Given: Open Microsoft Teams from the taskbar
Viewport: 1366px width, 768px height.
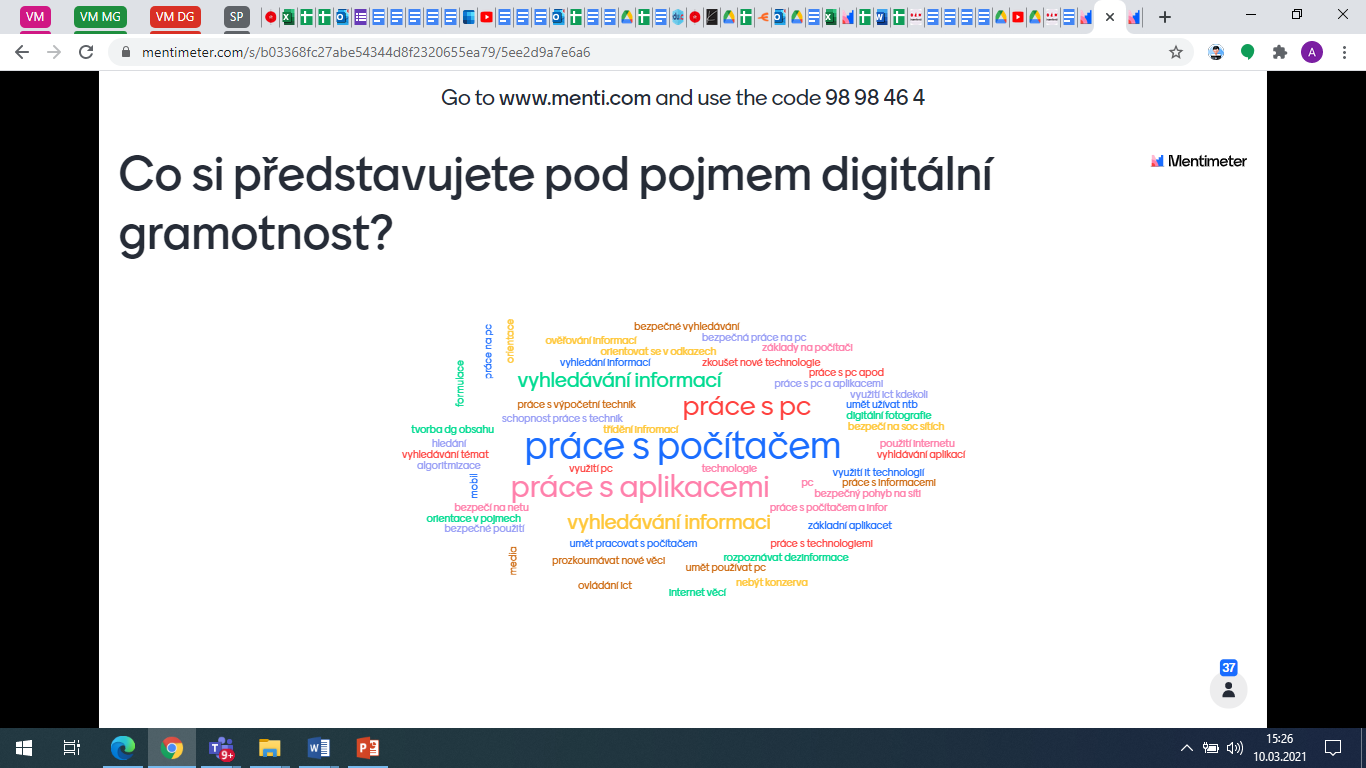Looking at the screenshot, I should point(221,747).
